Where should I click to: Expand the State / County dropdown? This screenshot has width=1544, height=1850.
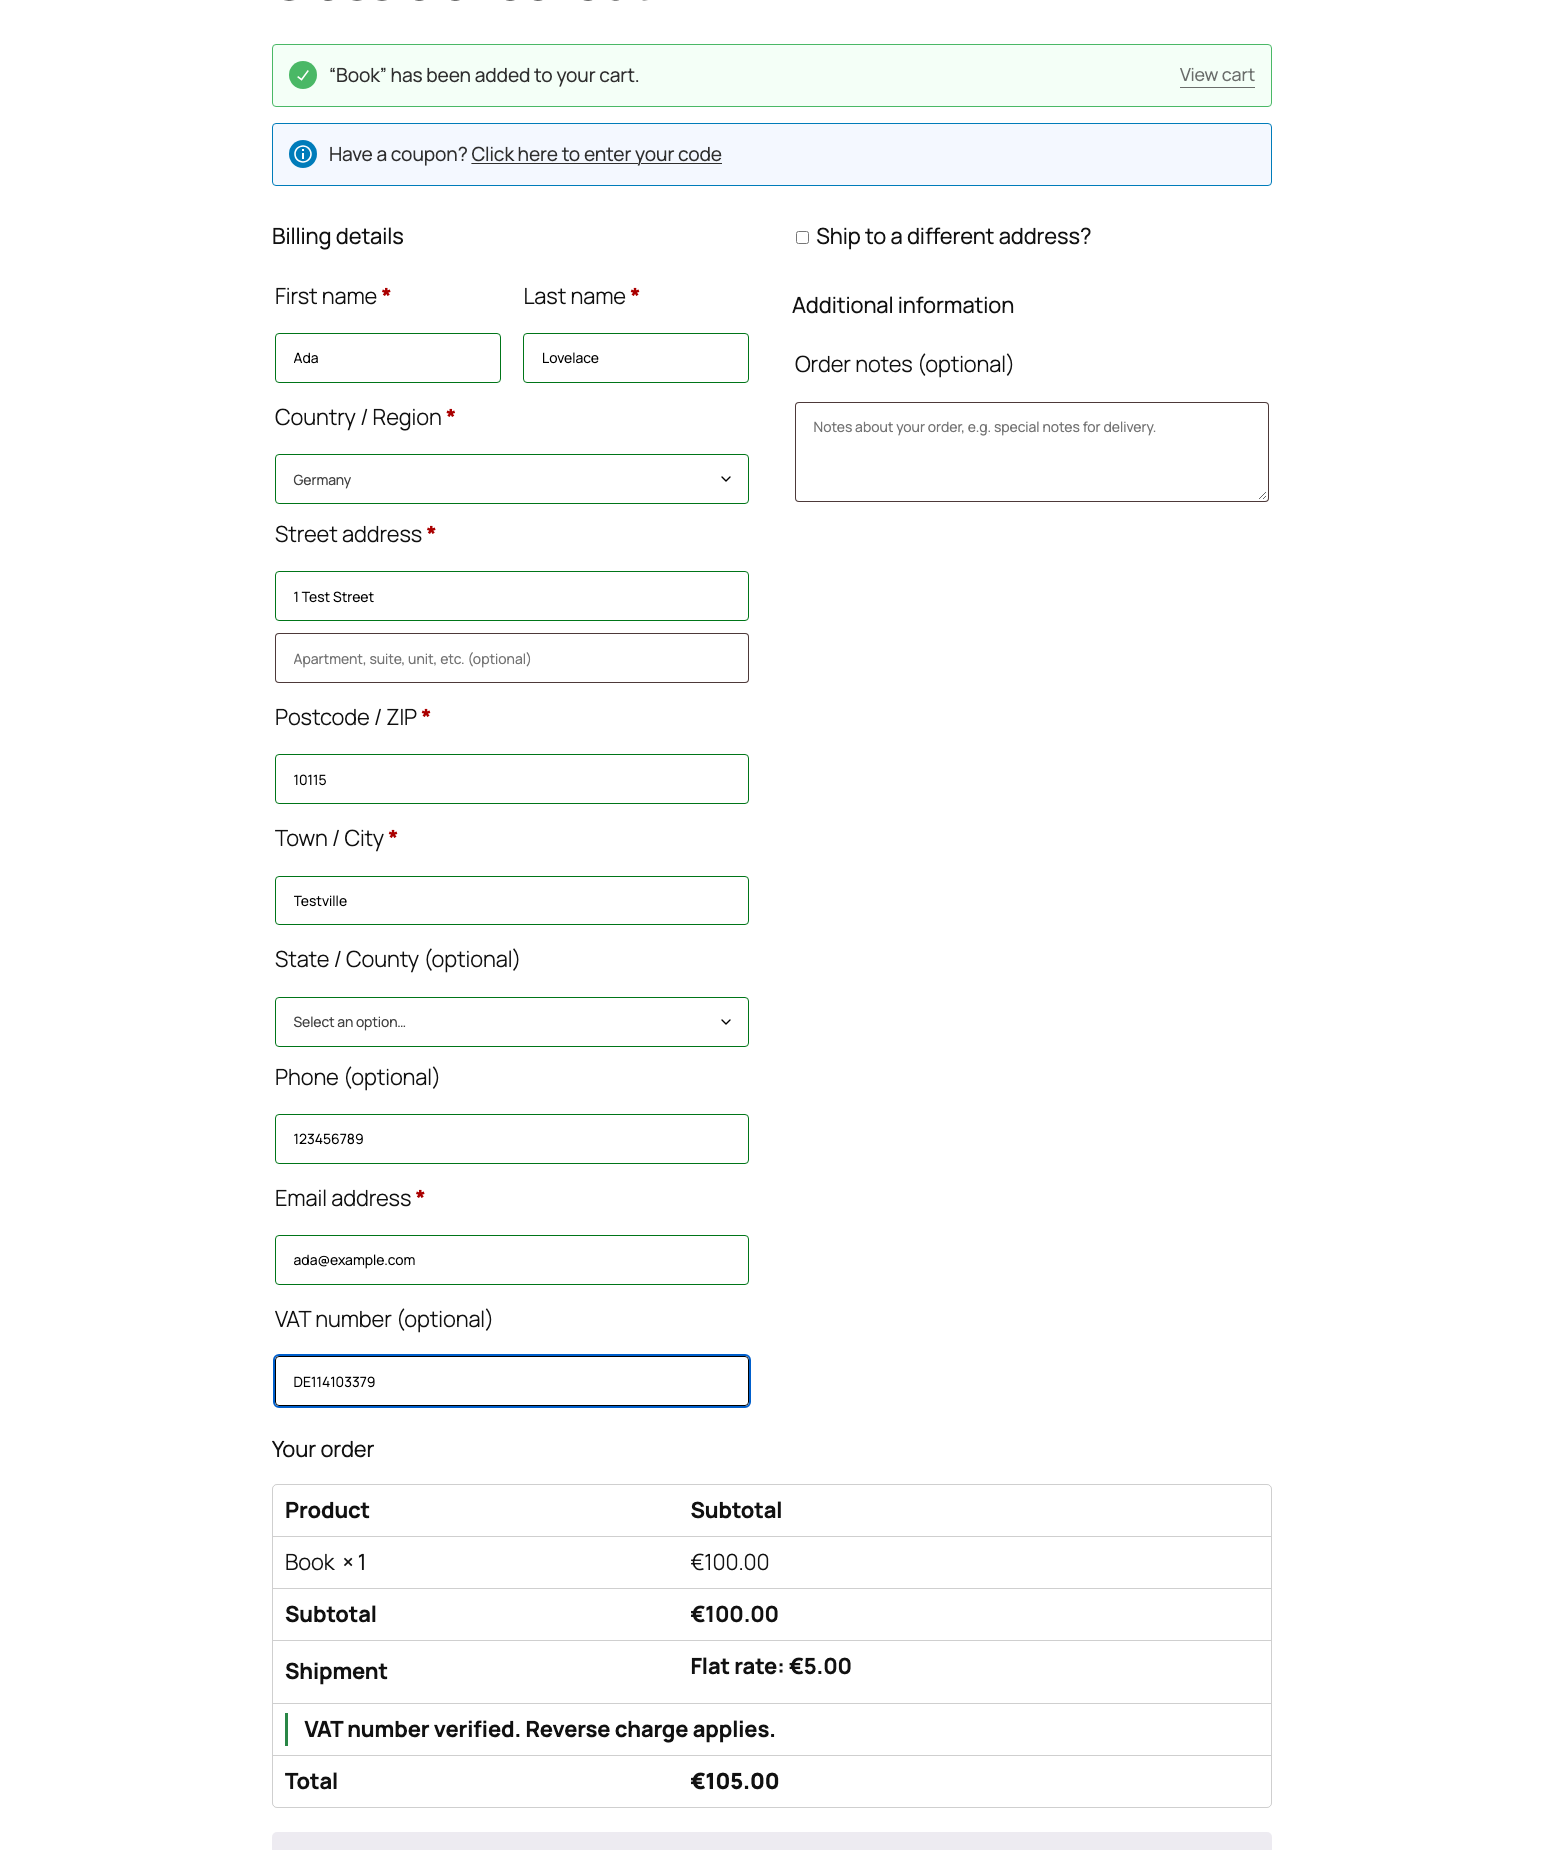click(512, 1022)
